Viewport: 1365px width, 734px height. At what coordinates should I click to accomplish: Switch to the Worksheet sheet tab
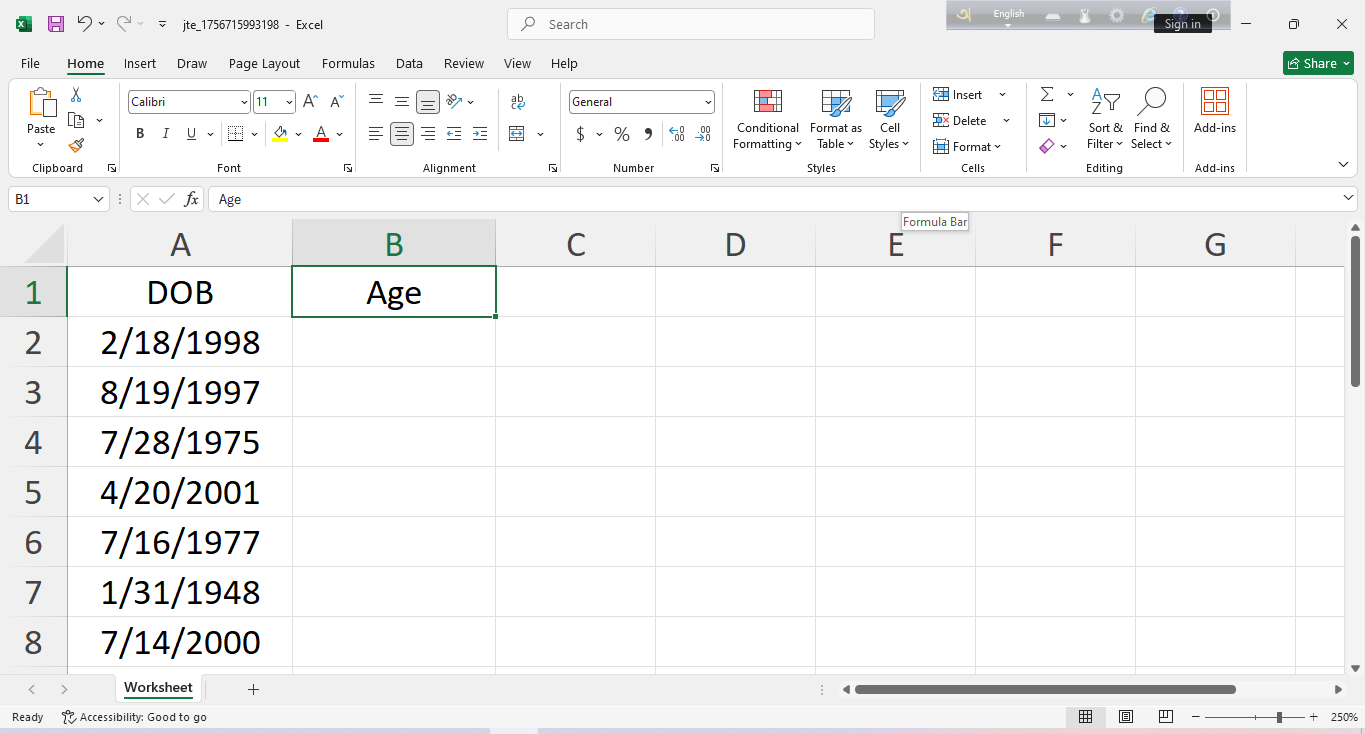[x=158, y=688]
